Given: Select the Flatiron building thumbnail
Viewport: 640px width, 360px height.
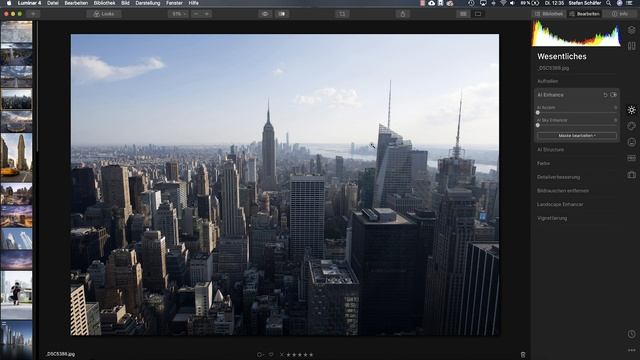Looking at the screenshot, I should coord(16,158).
